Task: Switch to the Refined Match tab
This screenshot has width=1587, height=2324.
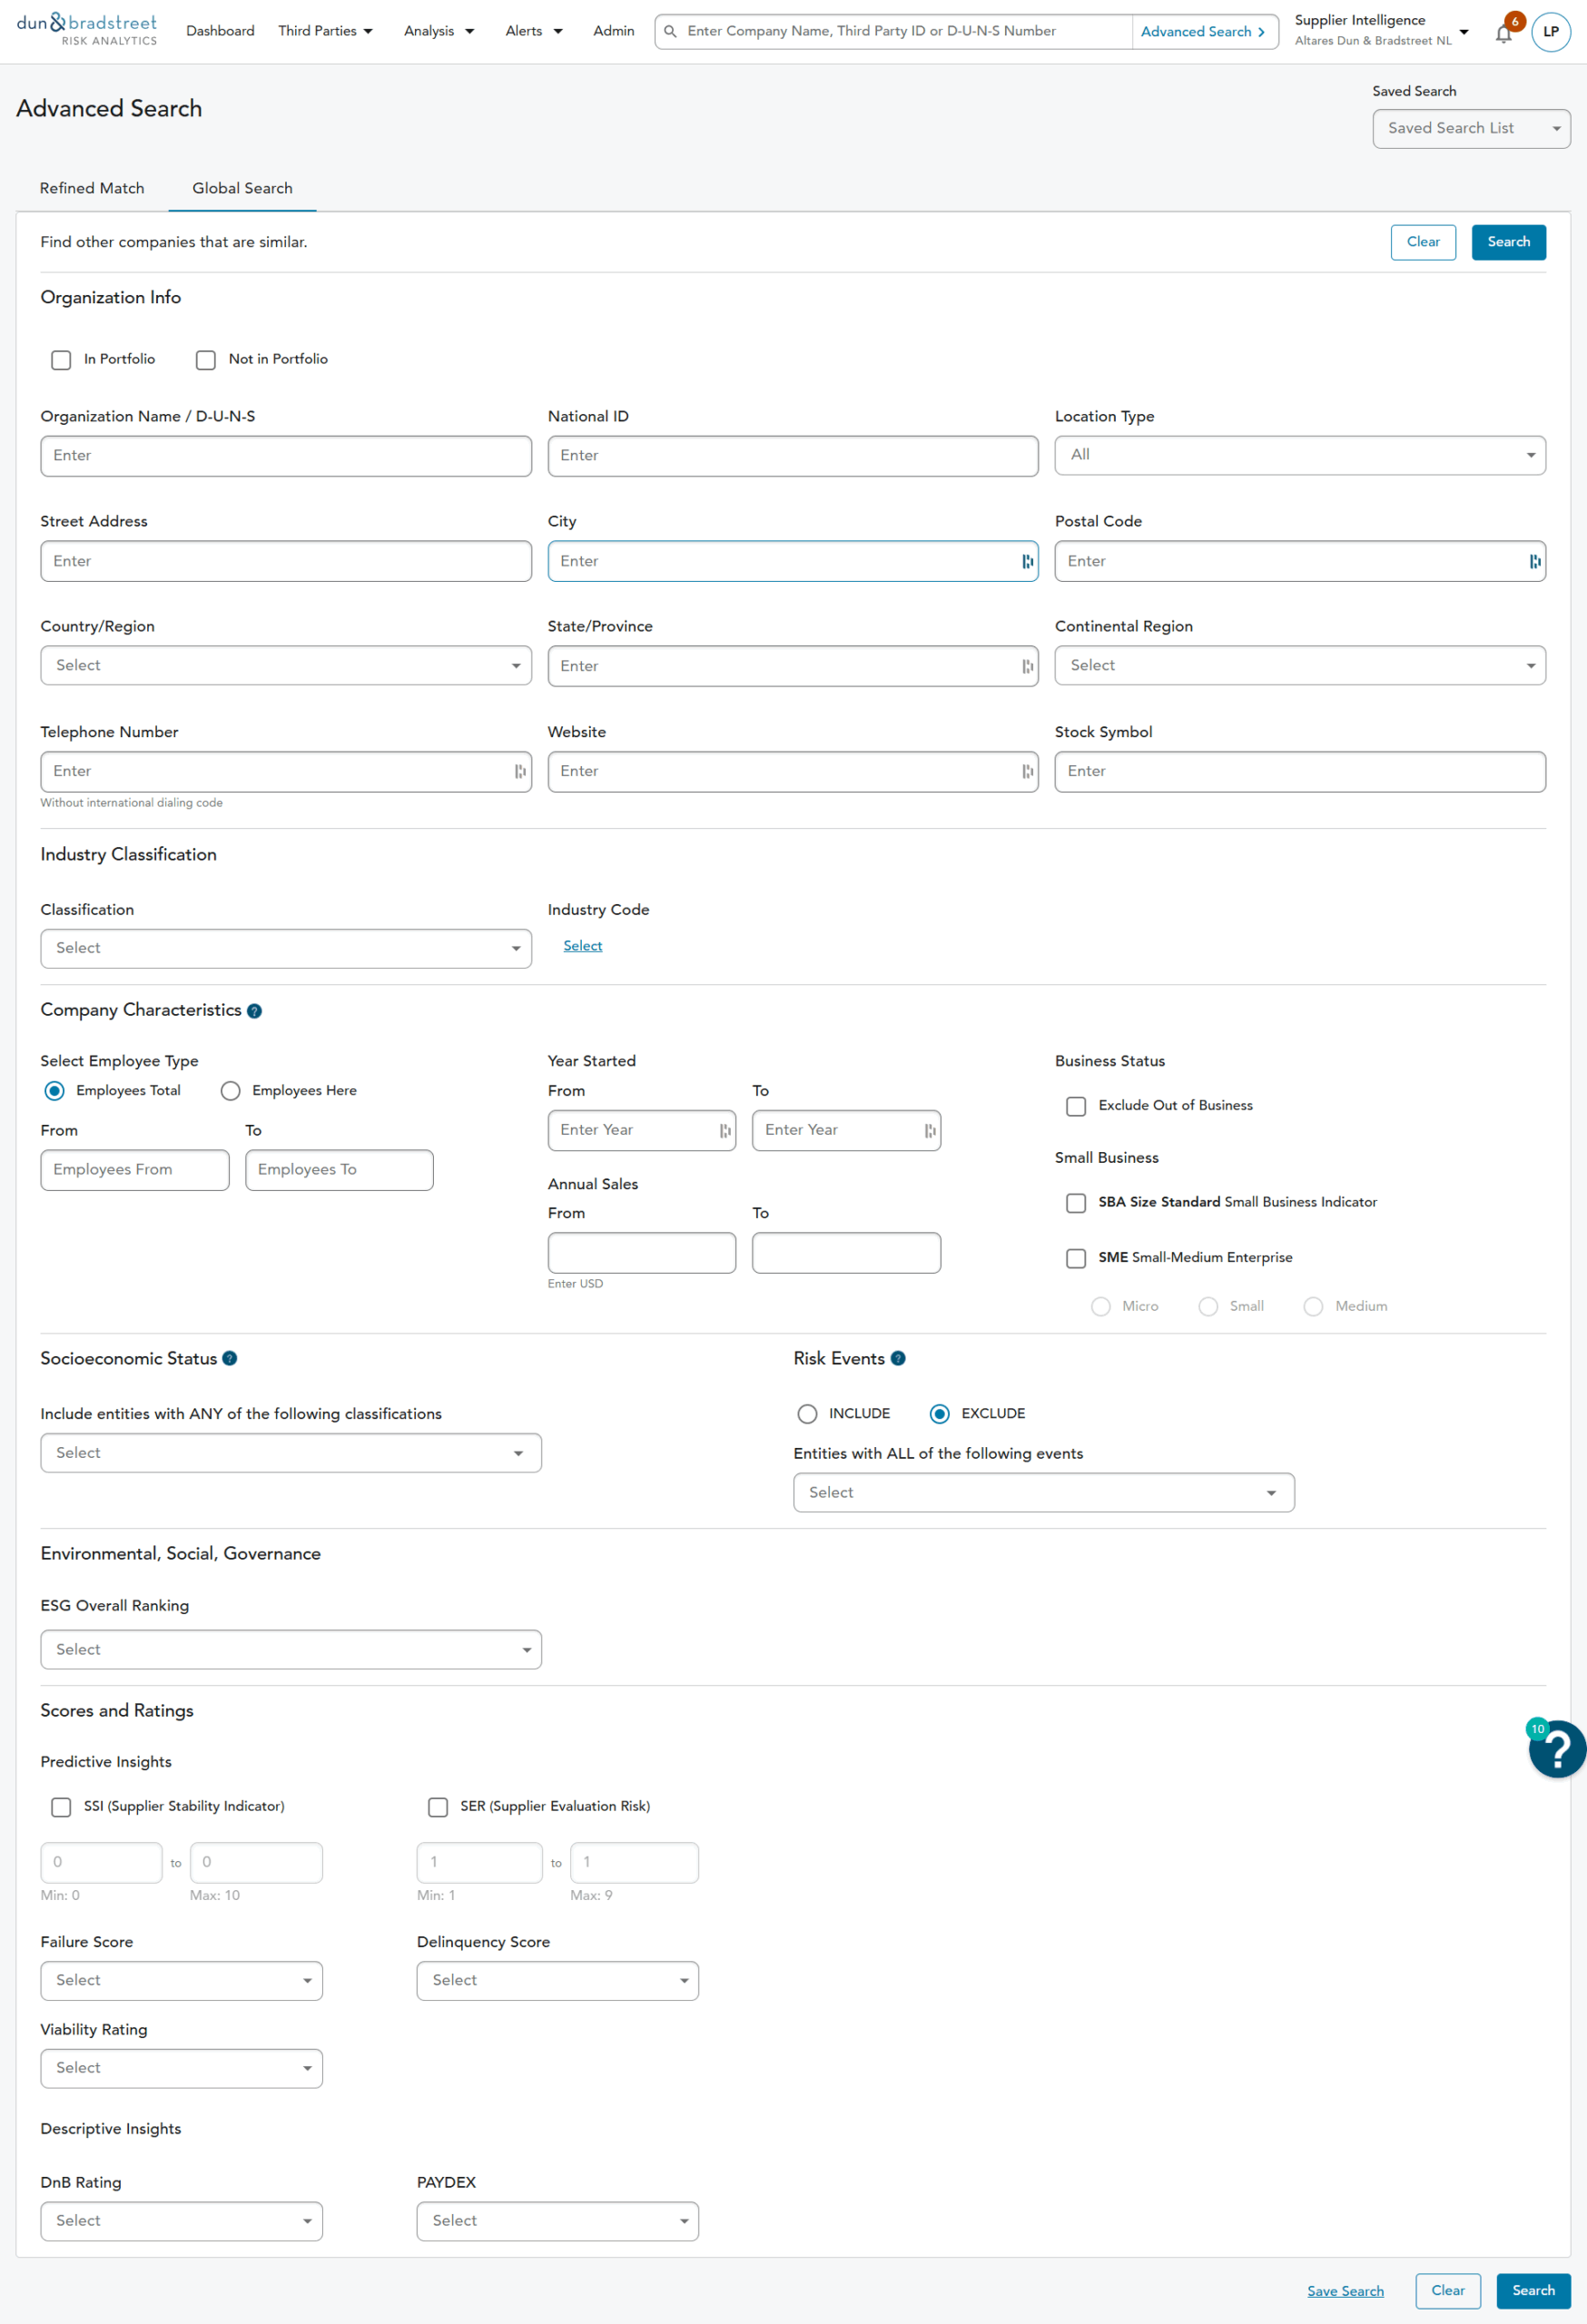Action: click(x=92, y=188)
